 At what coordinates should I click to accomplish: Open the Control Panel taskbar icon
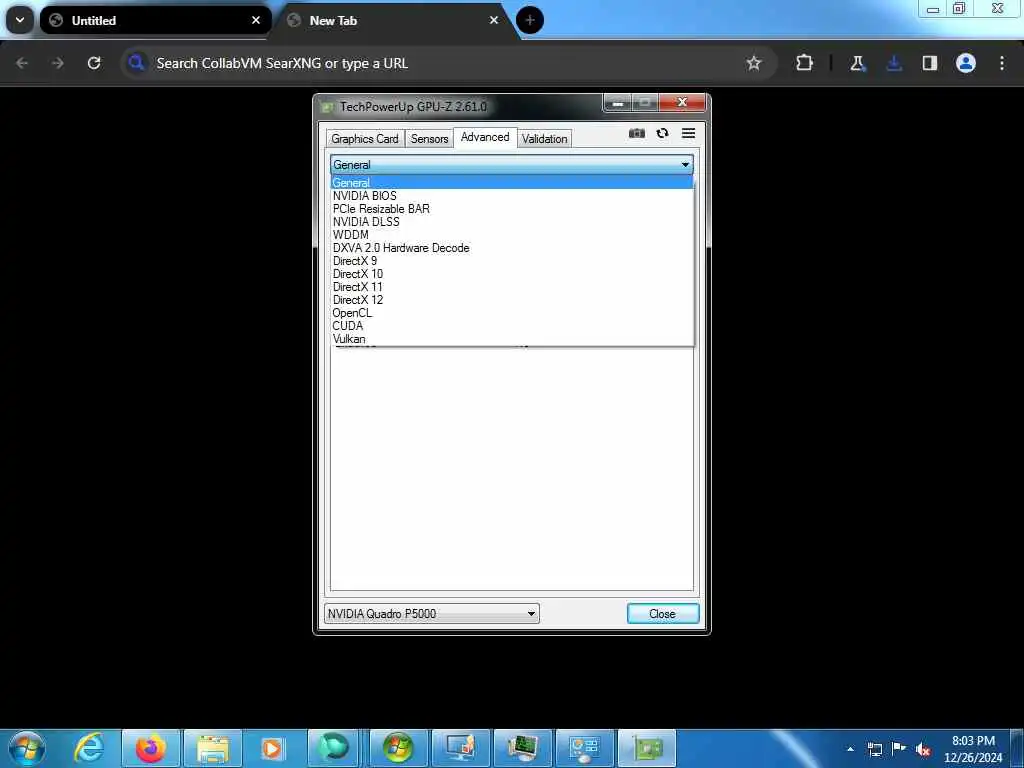click(584, 748)
